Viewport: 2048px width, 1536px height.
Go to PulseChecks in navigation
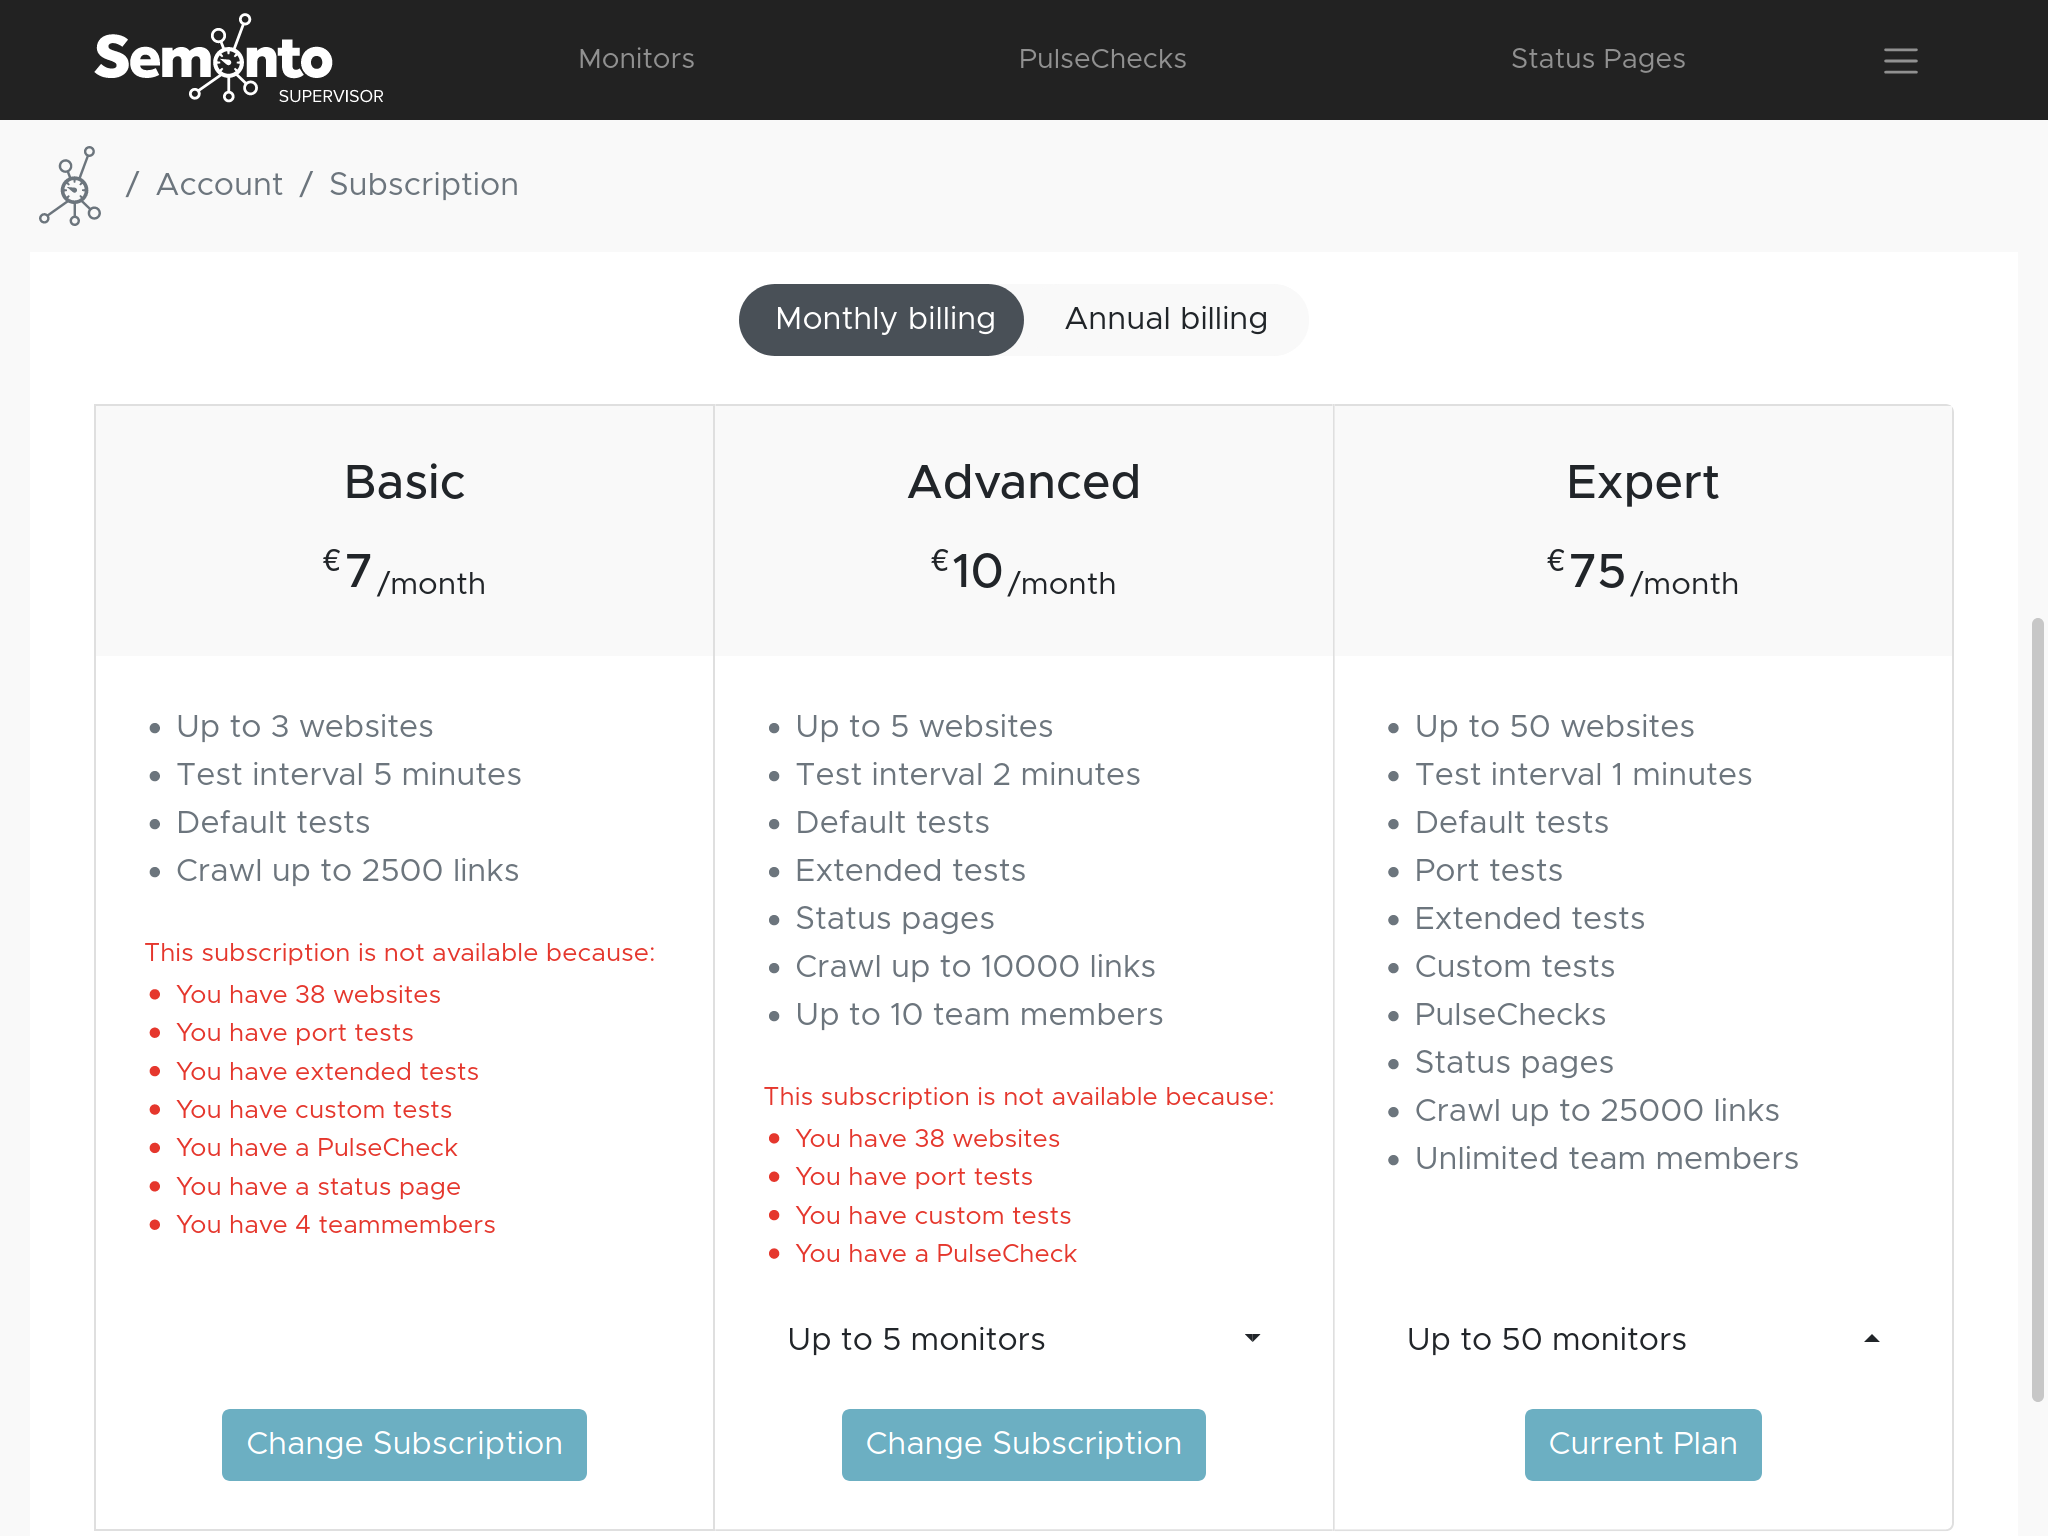click(x=1102, y=59)
